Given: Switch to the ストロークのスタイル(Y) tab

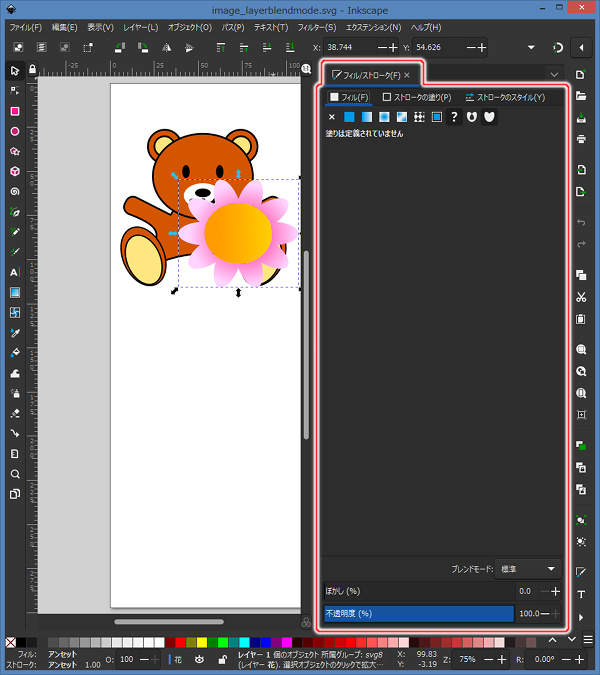Looking at the screenshot, I should click(504, 97).
